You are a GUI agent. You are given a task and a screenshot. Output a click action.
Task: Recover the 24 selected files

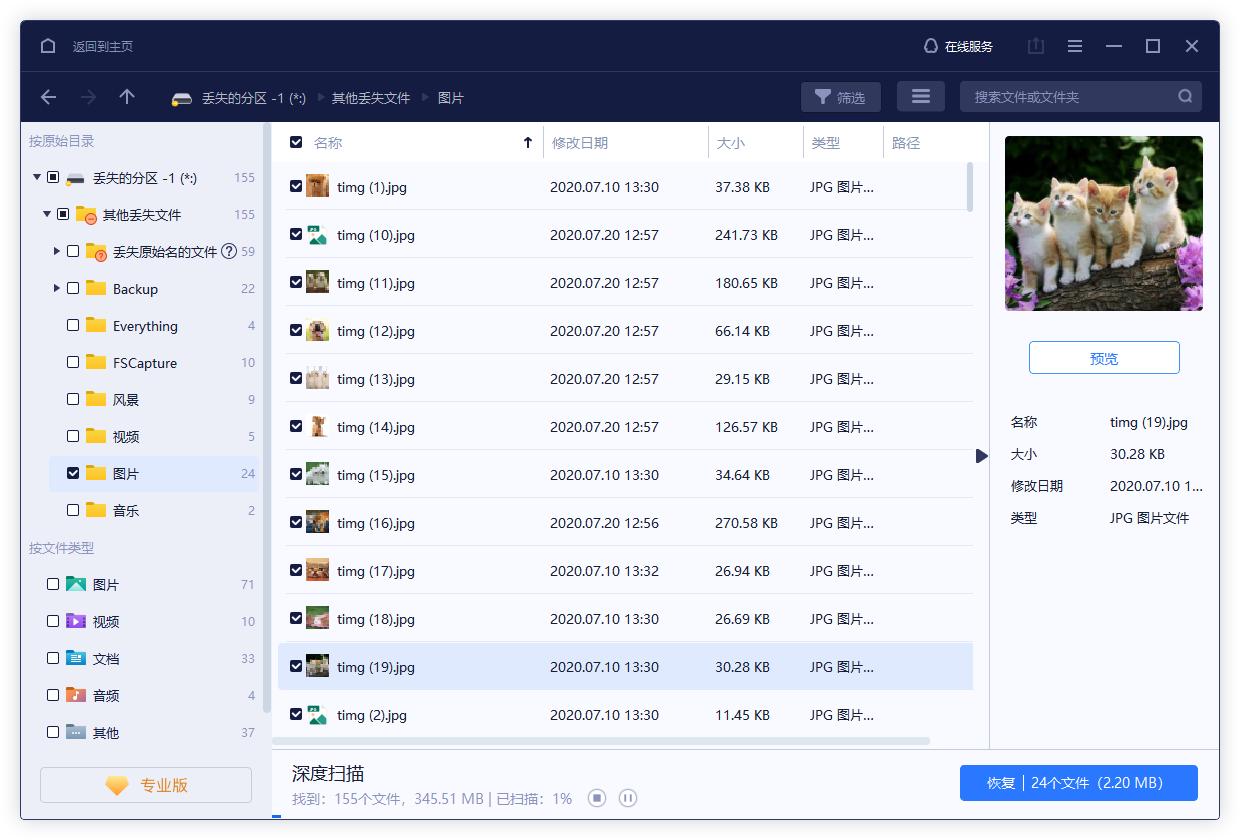pos(1078,784)
